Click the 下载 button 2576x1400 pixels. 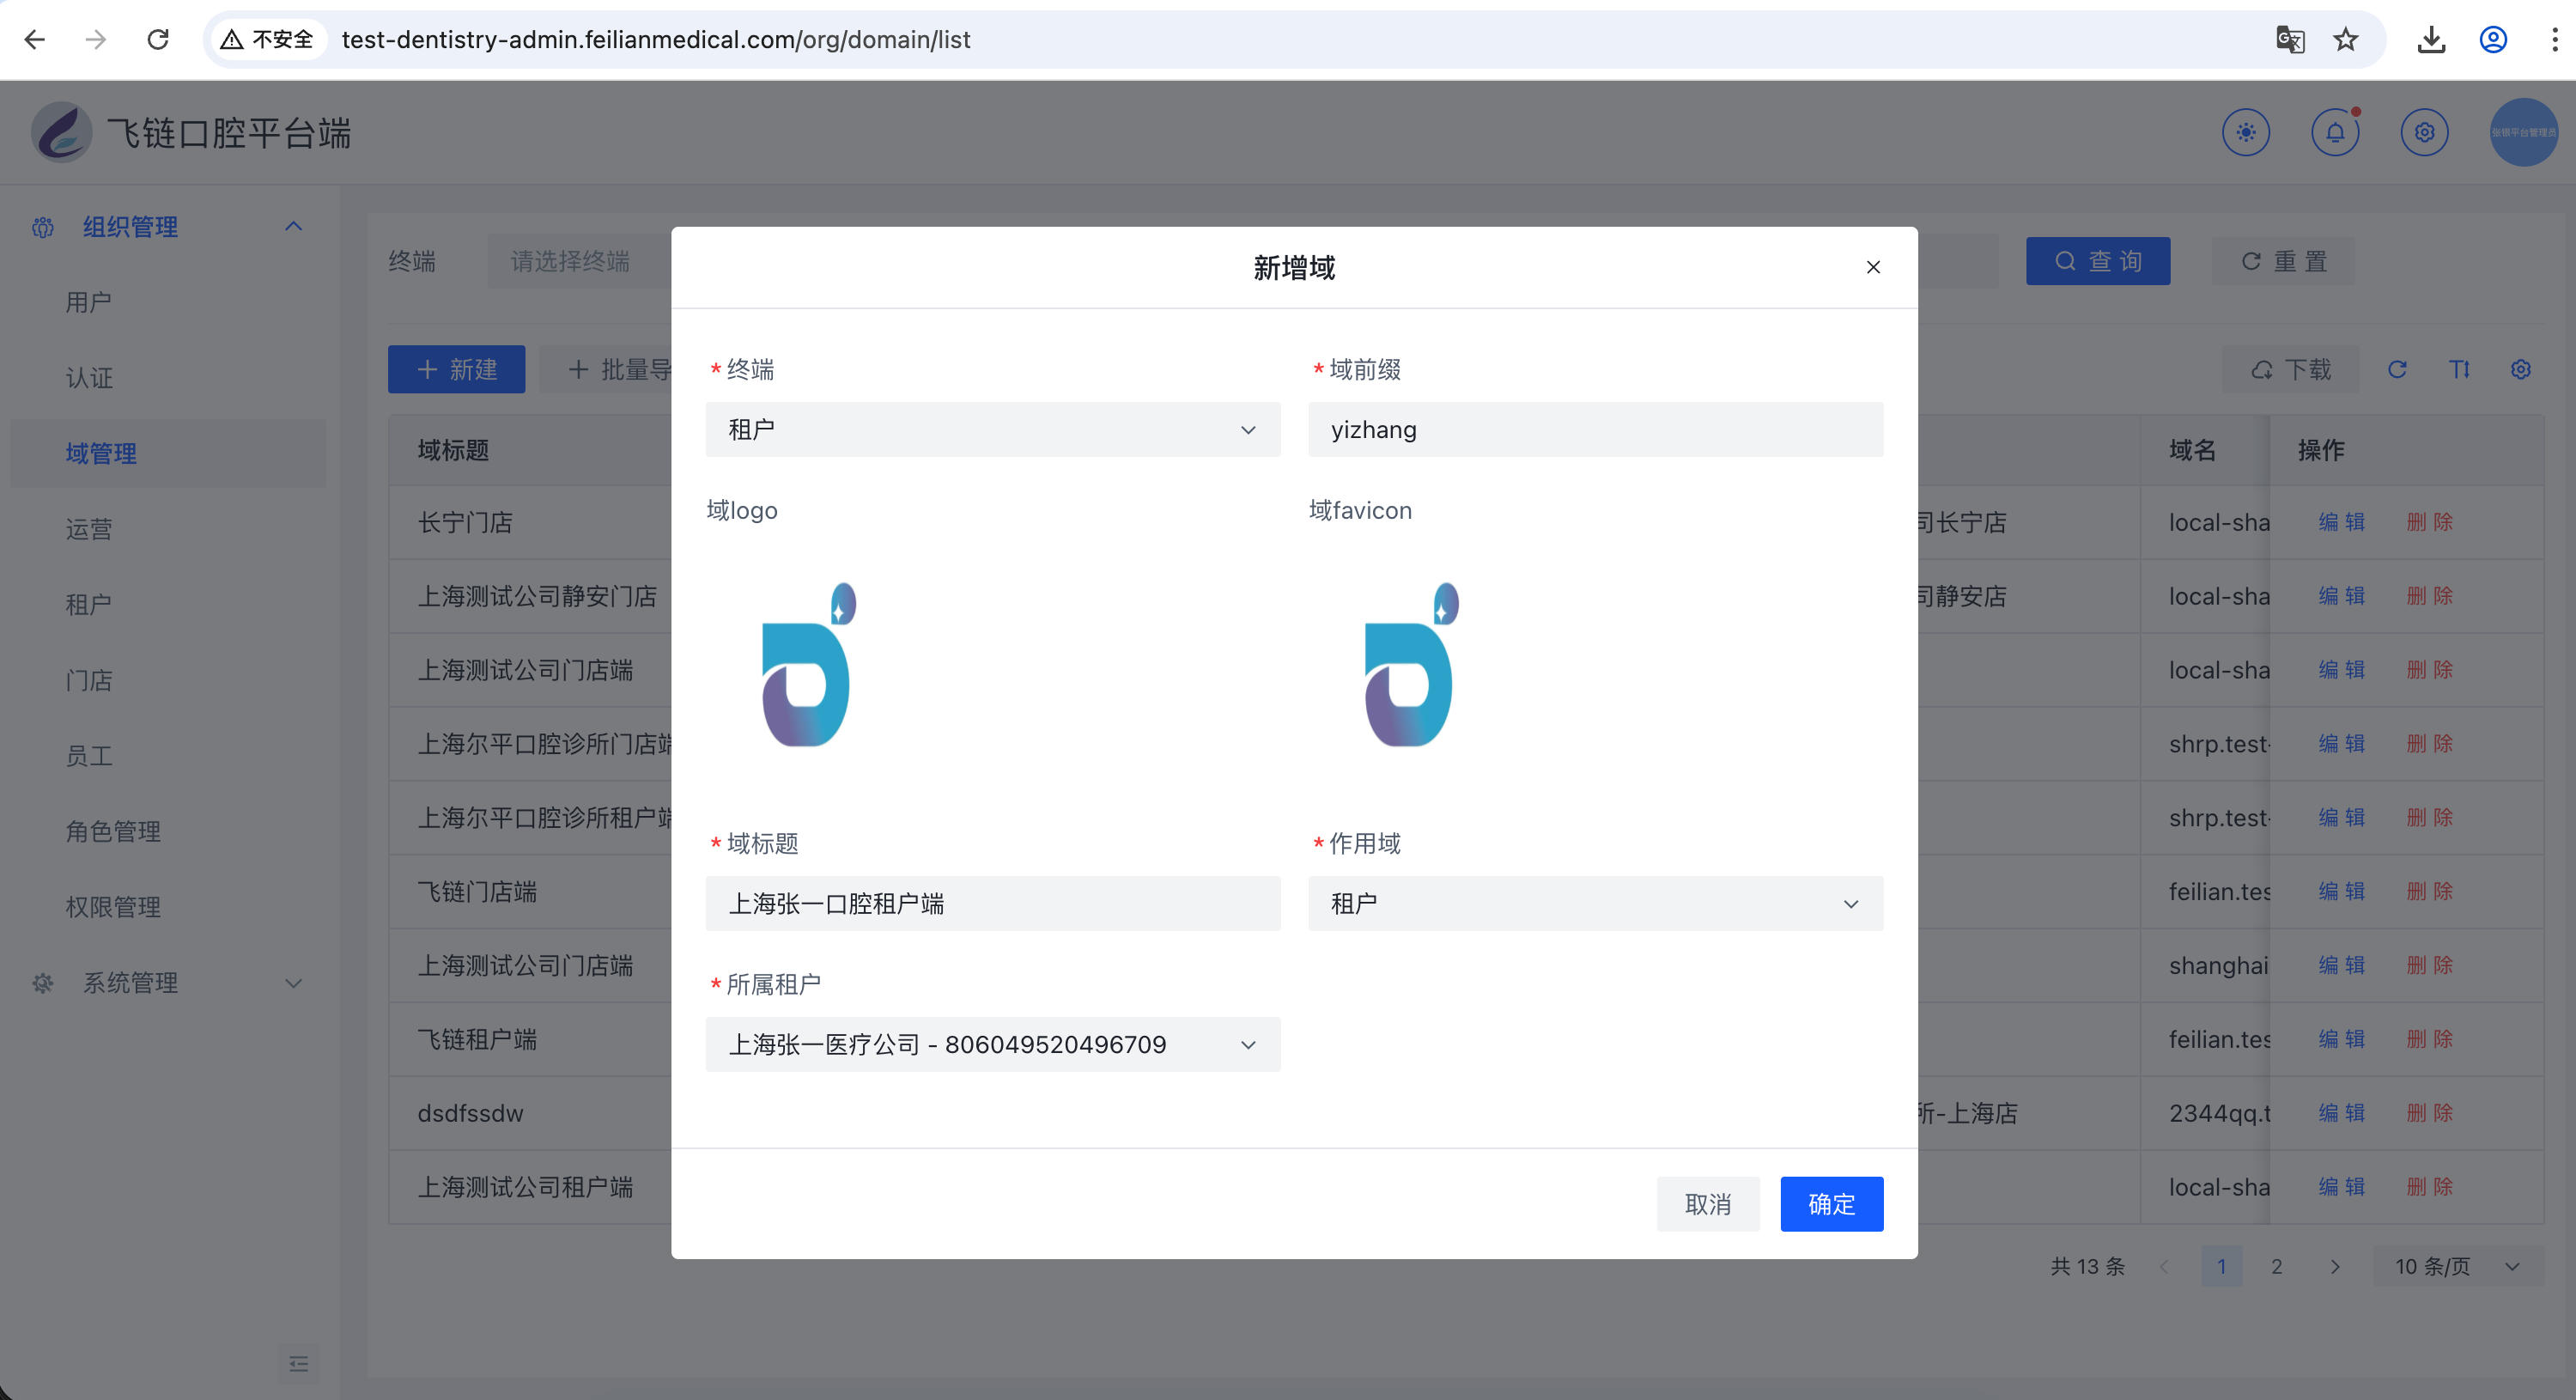[2290, 370]
